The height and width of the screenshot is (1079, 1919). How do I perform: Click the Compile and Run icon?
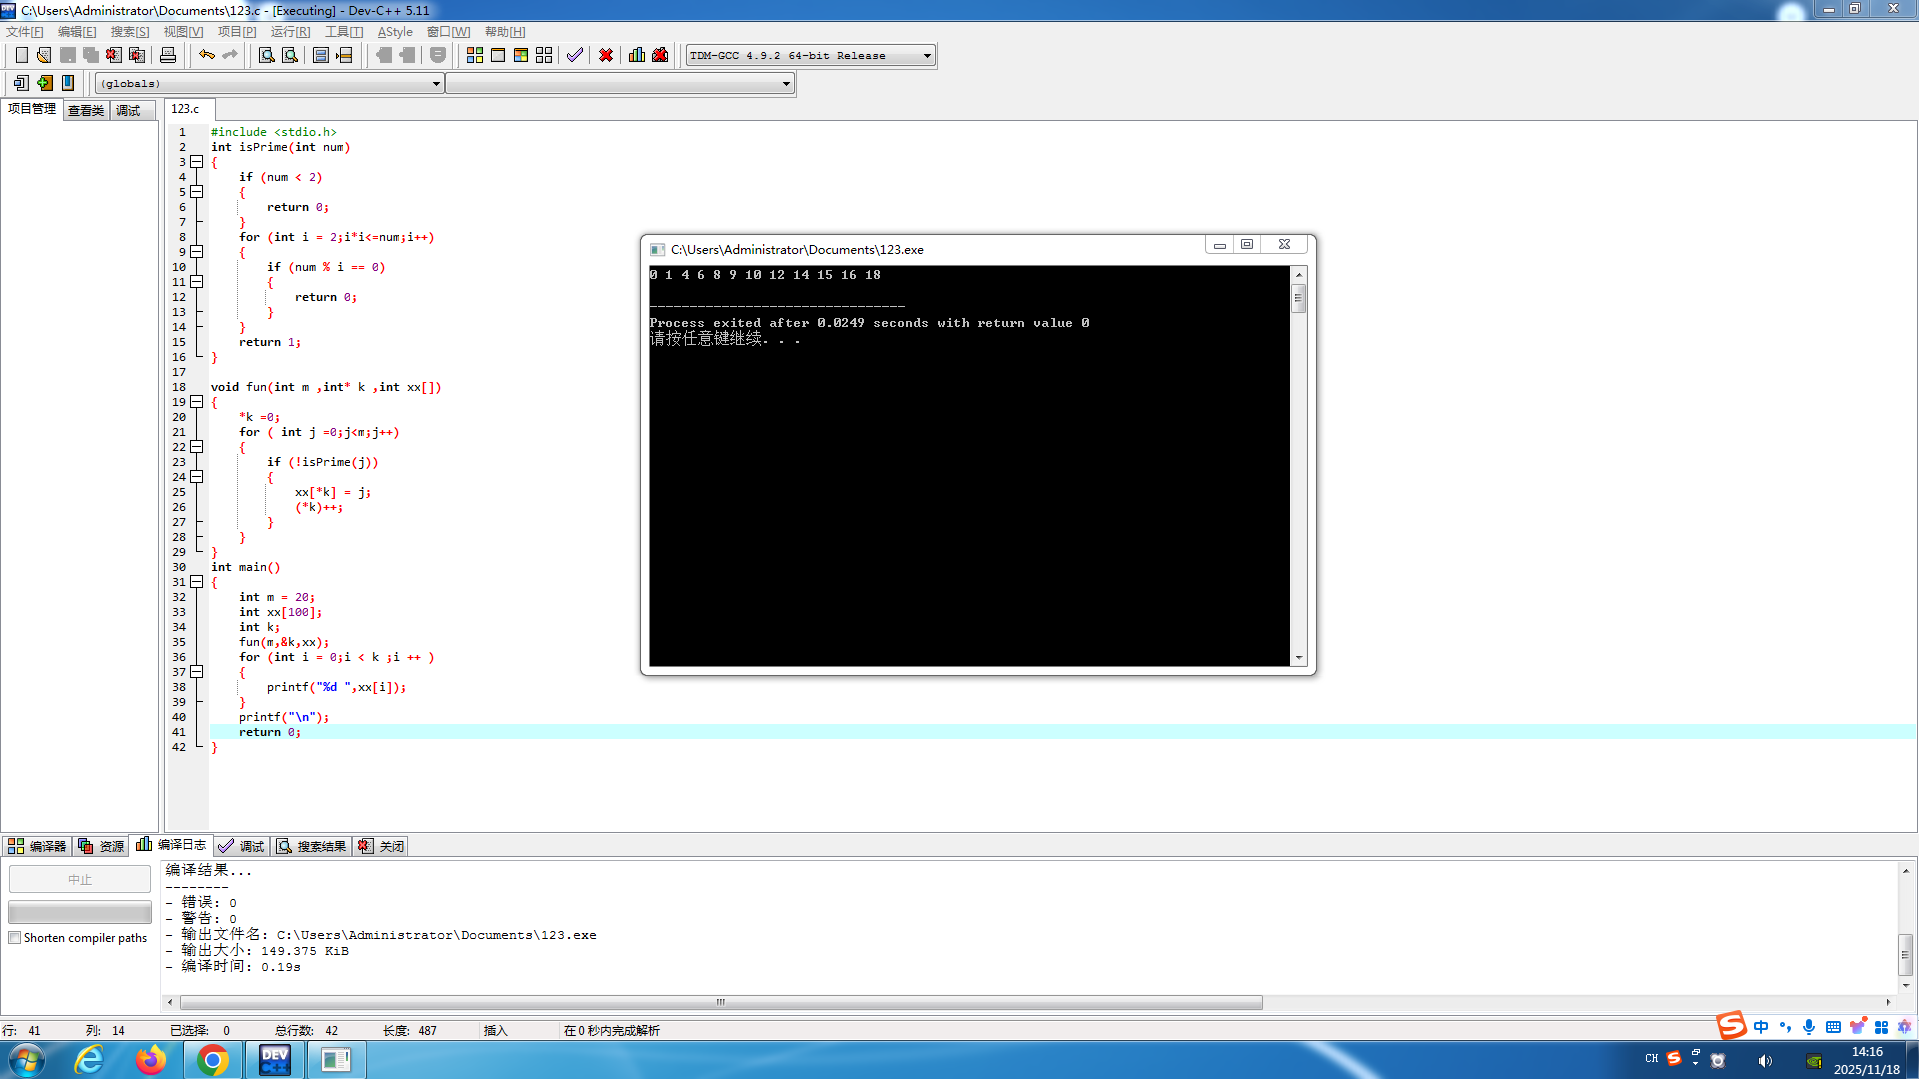pos(521,55)
